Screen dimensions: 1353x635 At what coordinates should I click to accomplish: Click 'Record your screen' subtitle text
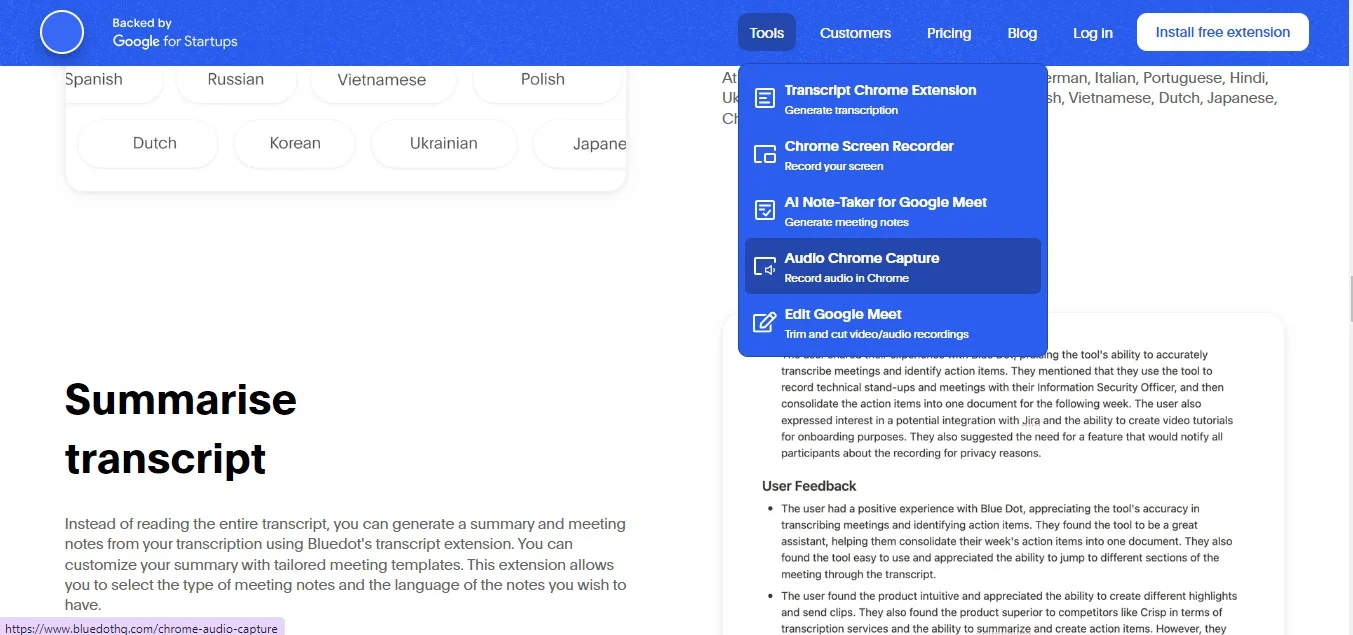(834, 166)
